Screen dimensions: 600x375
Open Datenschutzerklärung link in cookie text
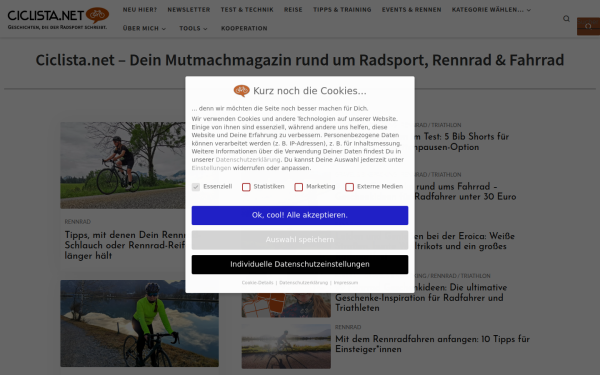[x=248, y=160]
